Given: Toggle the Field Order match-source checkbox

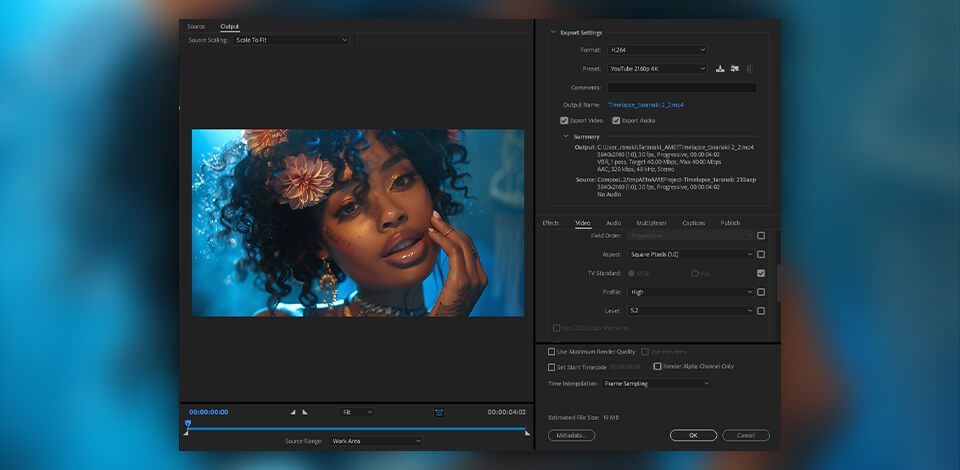Looking at the screenshot, I should (761, 236).
